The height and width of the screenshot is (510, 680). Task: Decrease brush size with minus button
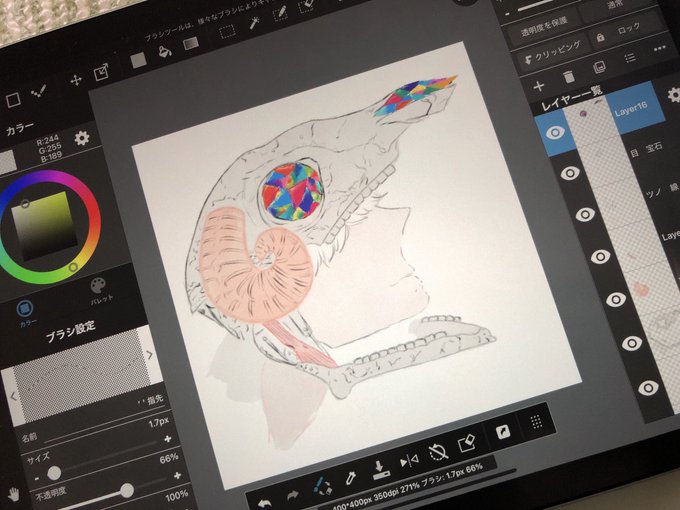pos(37,478)
